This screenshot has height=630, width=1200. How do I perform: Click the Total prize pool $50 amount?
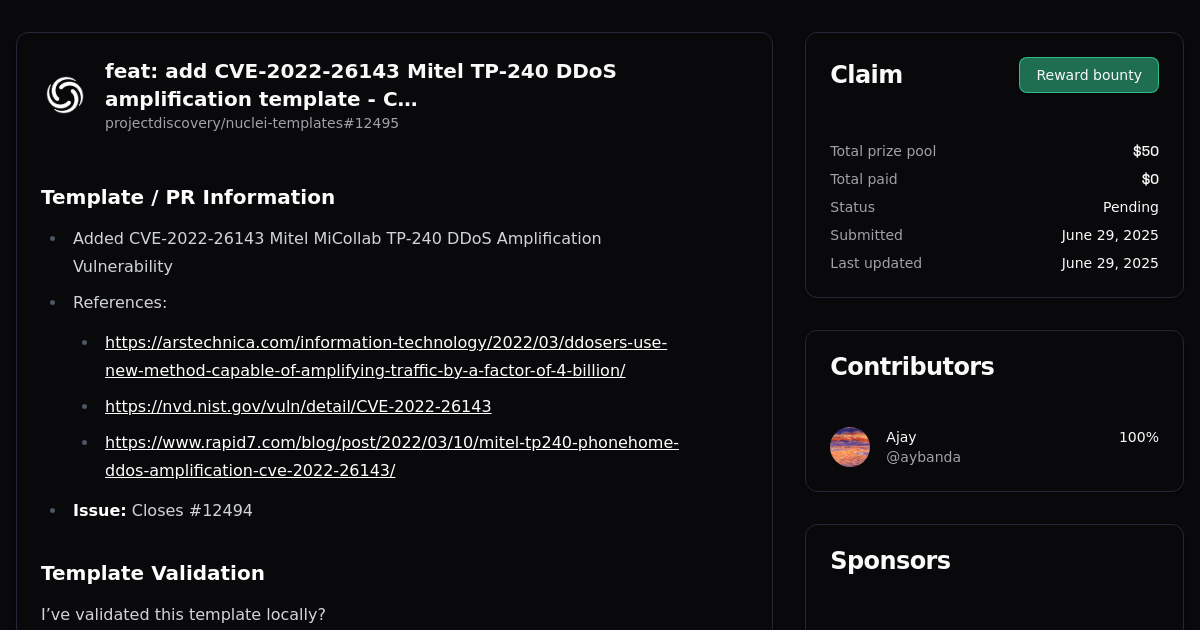coord(1146,151)
